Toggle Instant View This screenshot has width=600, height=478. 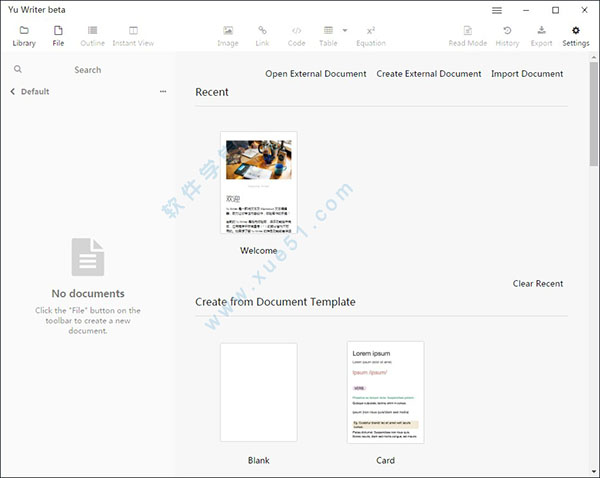pyautogui.click(x=133, y=36)
